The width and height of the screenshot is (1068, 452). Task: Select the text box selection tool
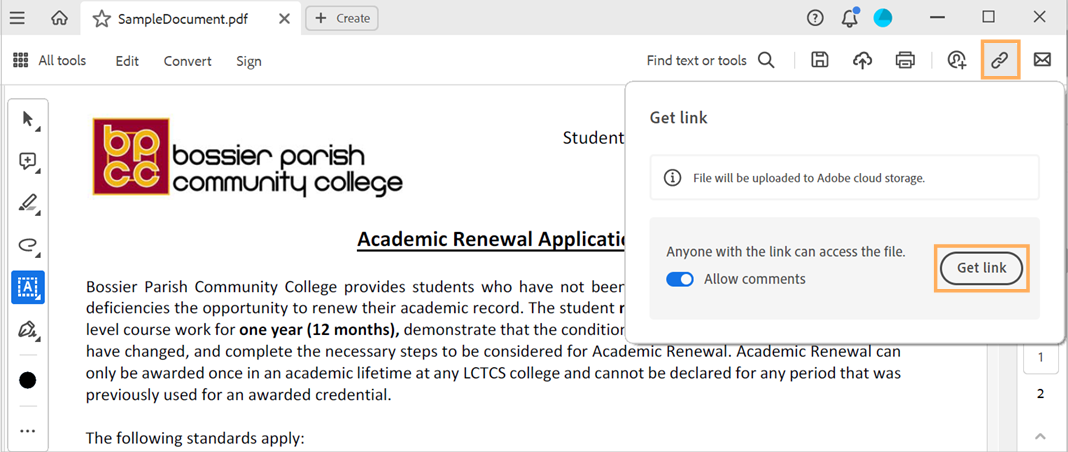[28, 287]
